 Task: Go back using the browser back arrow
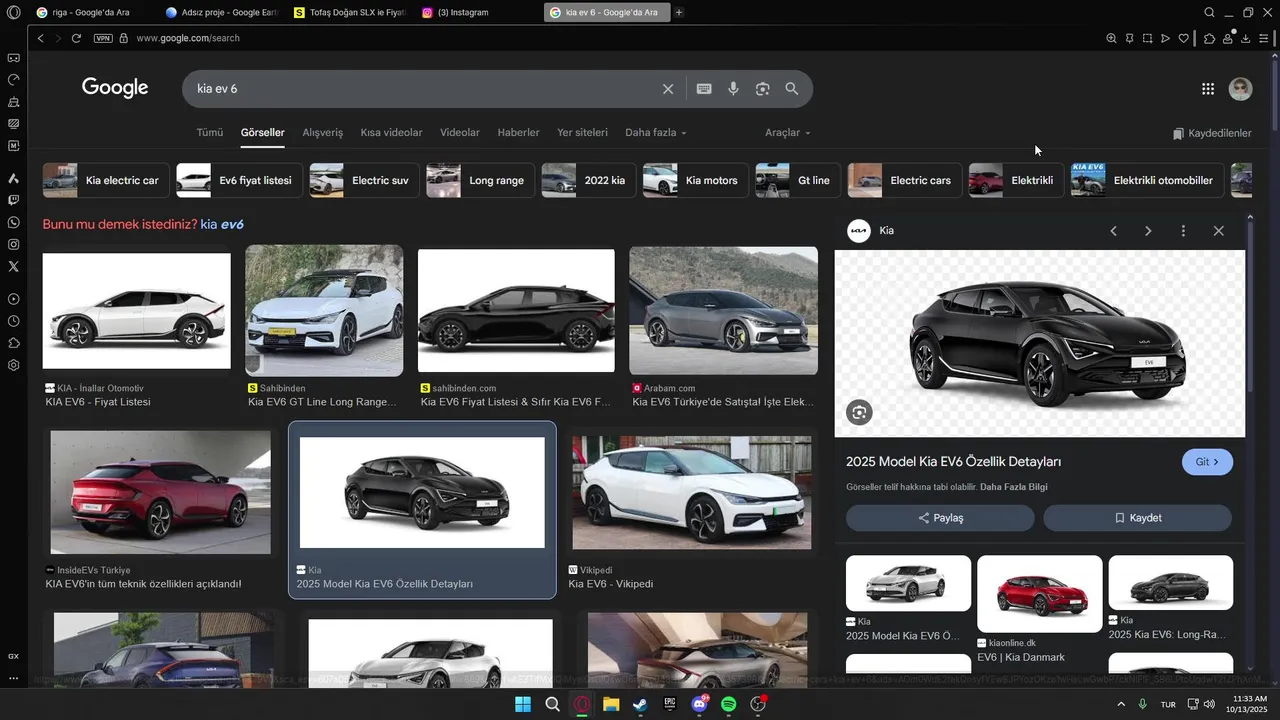[x=40, y=38]
